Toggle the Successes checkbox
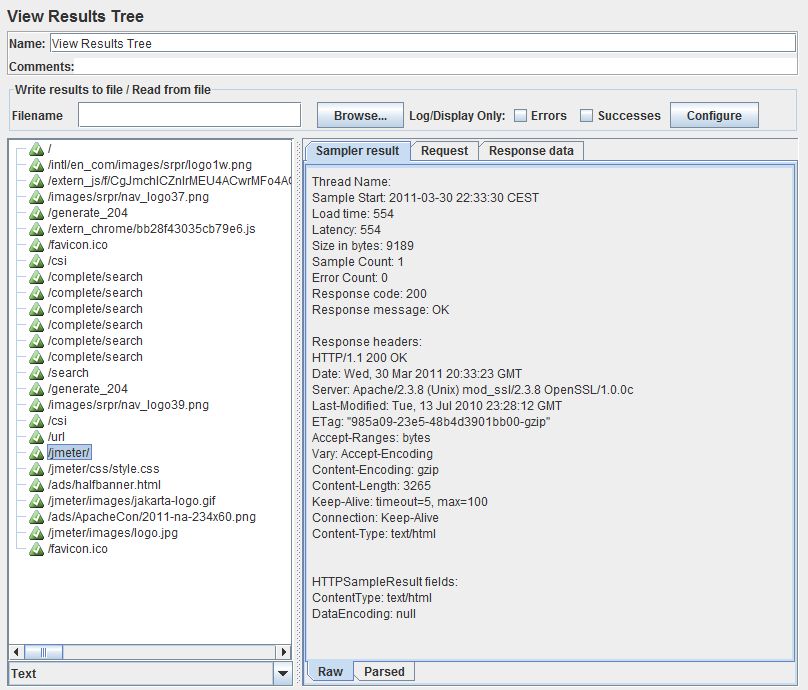Viewport: 808px width, 690px height. pyautogui.click(x=587, y=116)
